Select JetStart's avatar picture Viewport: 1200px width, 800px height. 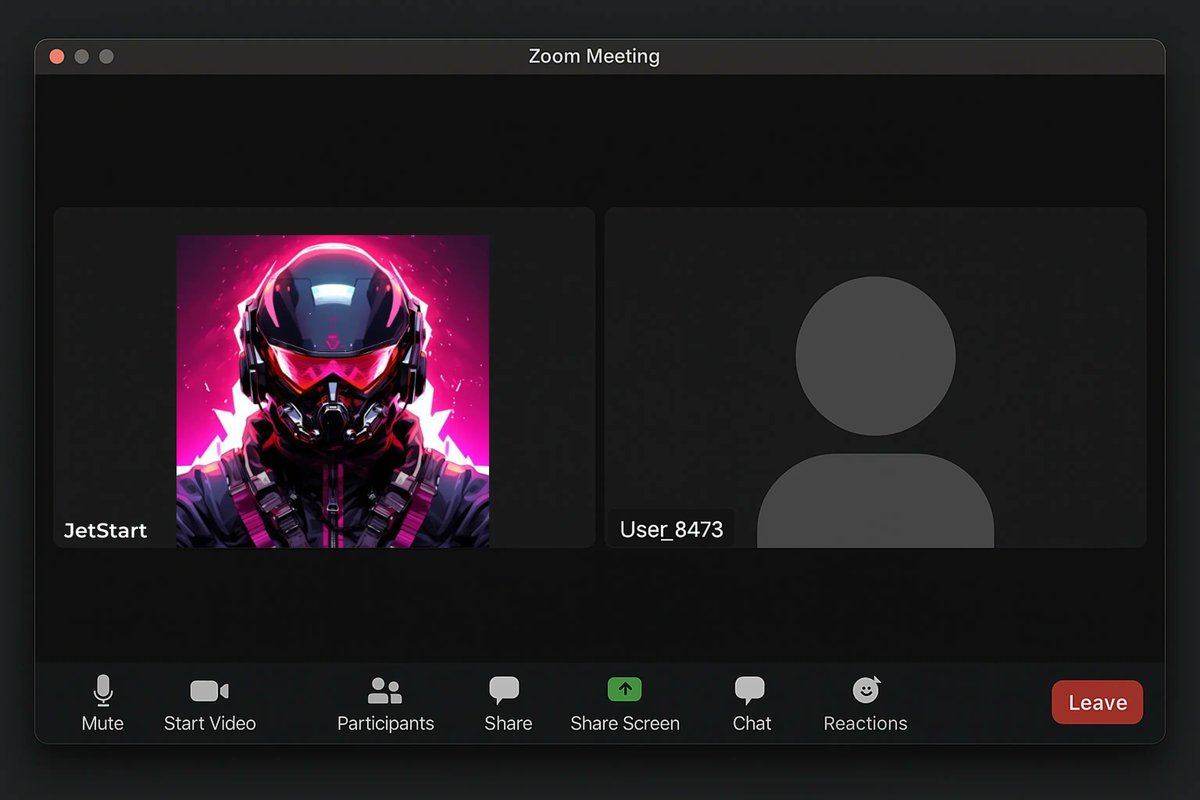[333, 391]
